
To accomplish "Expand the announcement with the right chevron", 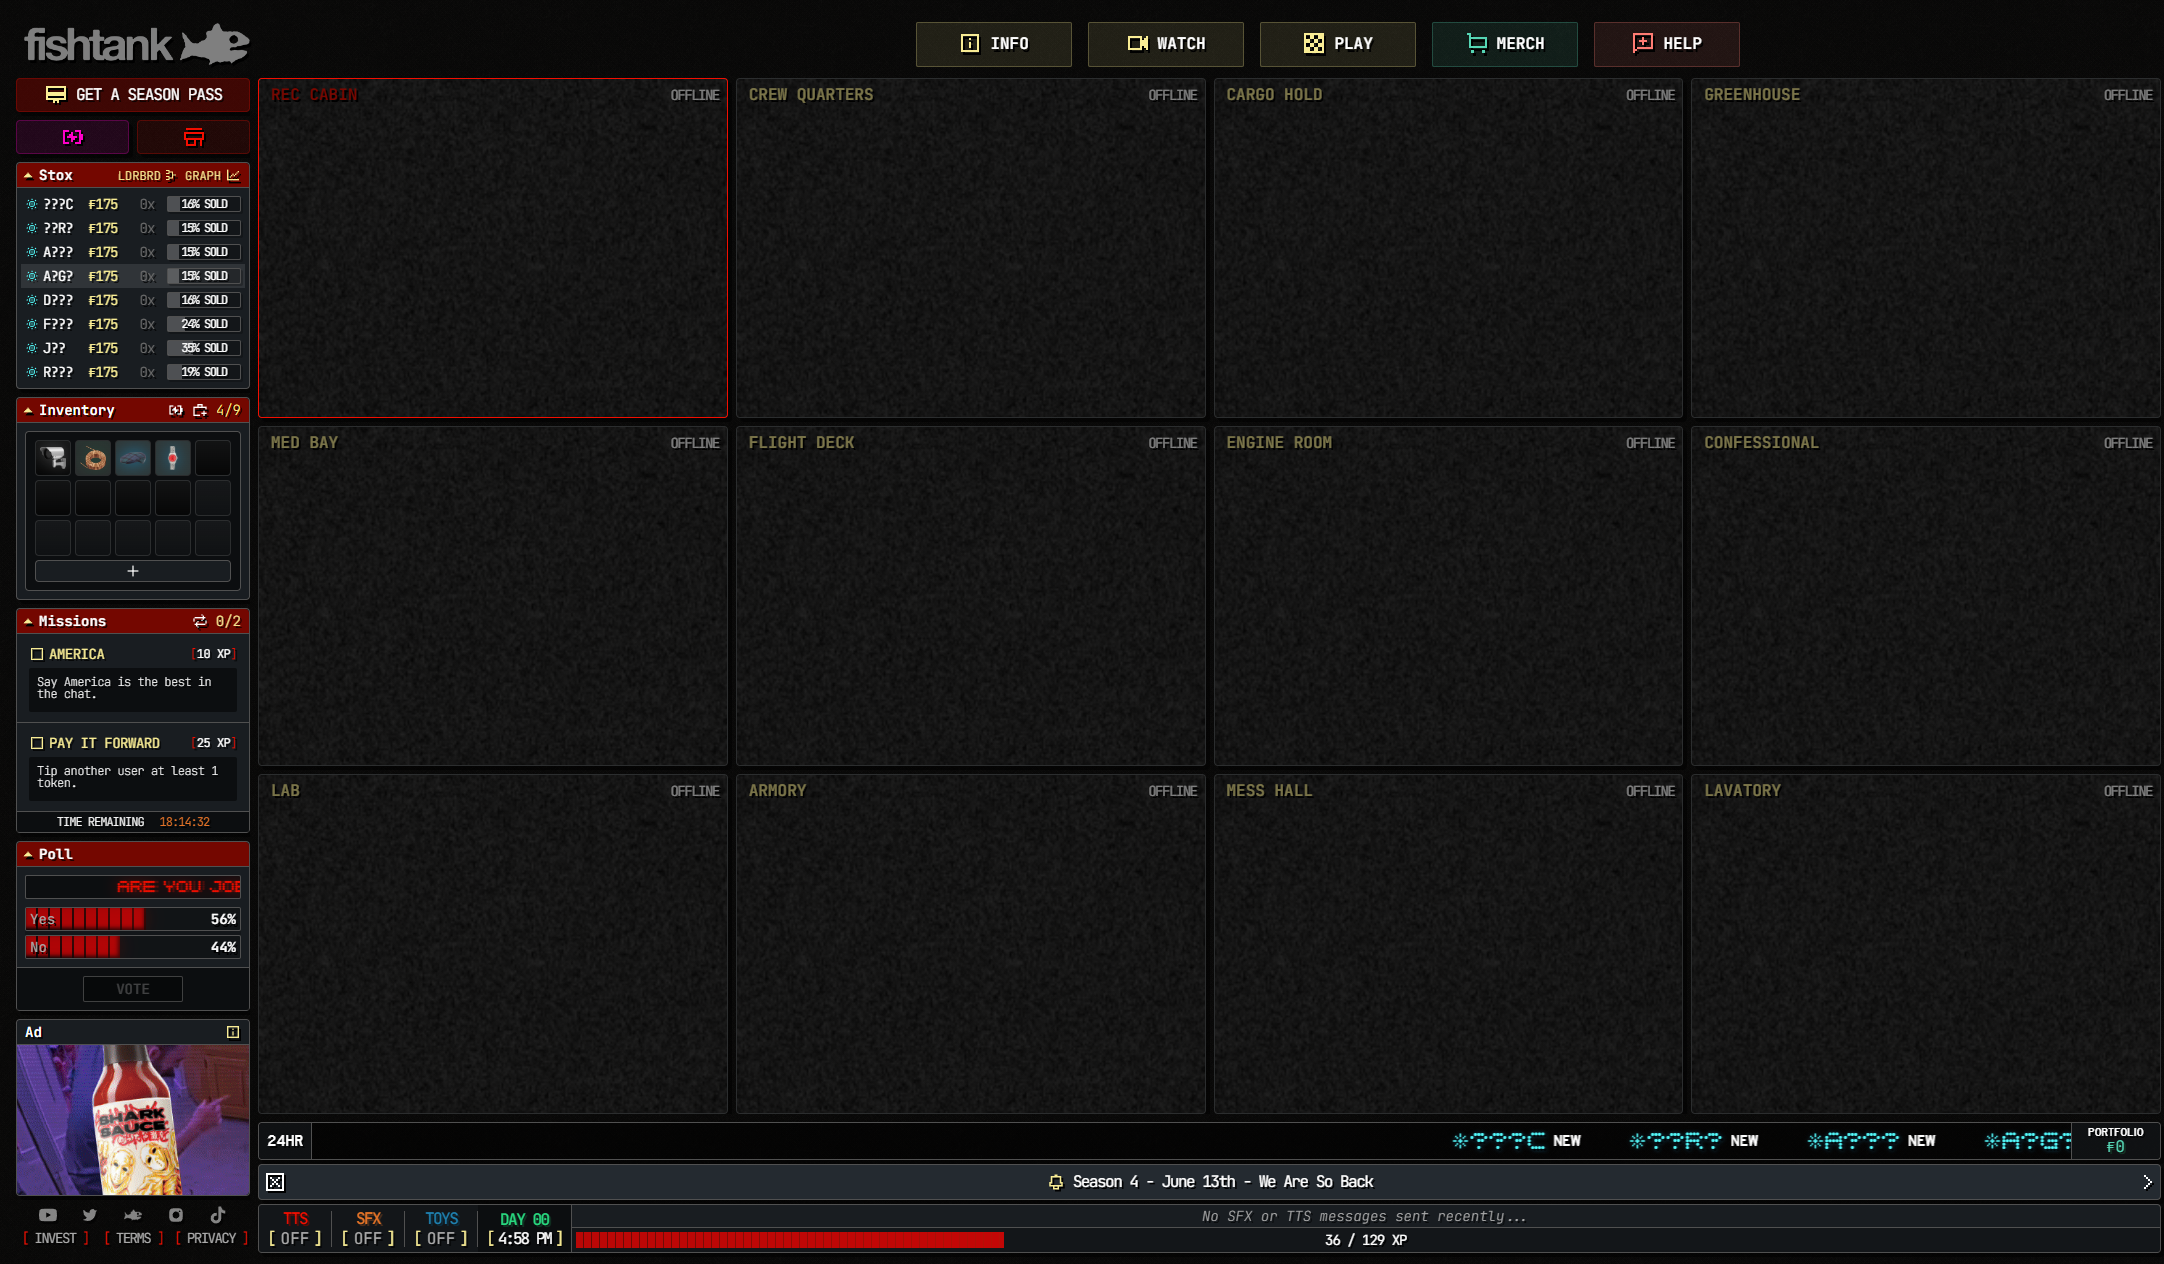I will (2147, 1182).
